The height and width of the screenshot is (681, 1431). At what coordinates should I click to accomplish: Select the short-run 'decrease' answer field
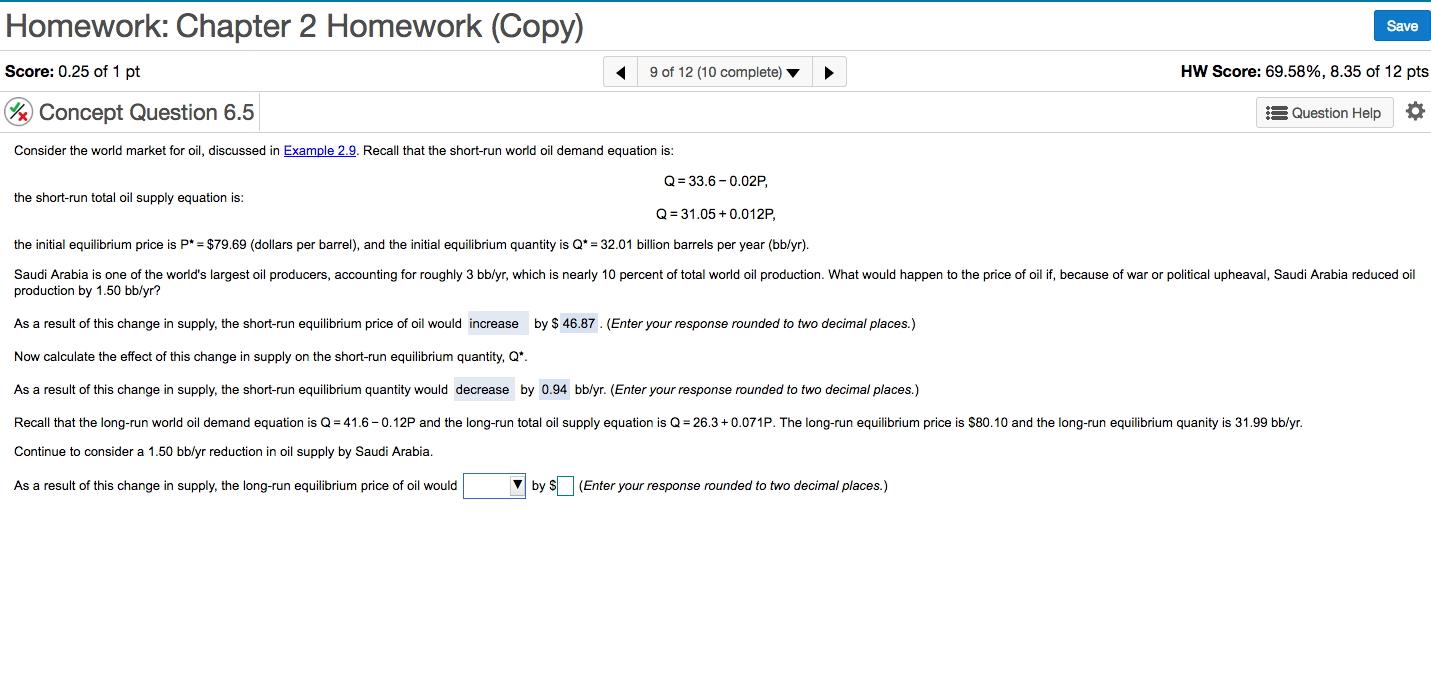pyautogui.click(x=484, y=390)
